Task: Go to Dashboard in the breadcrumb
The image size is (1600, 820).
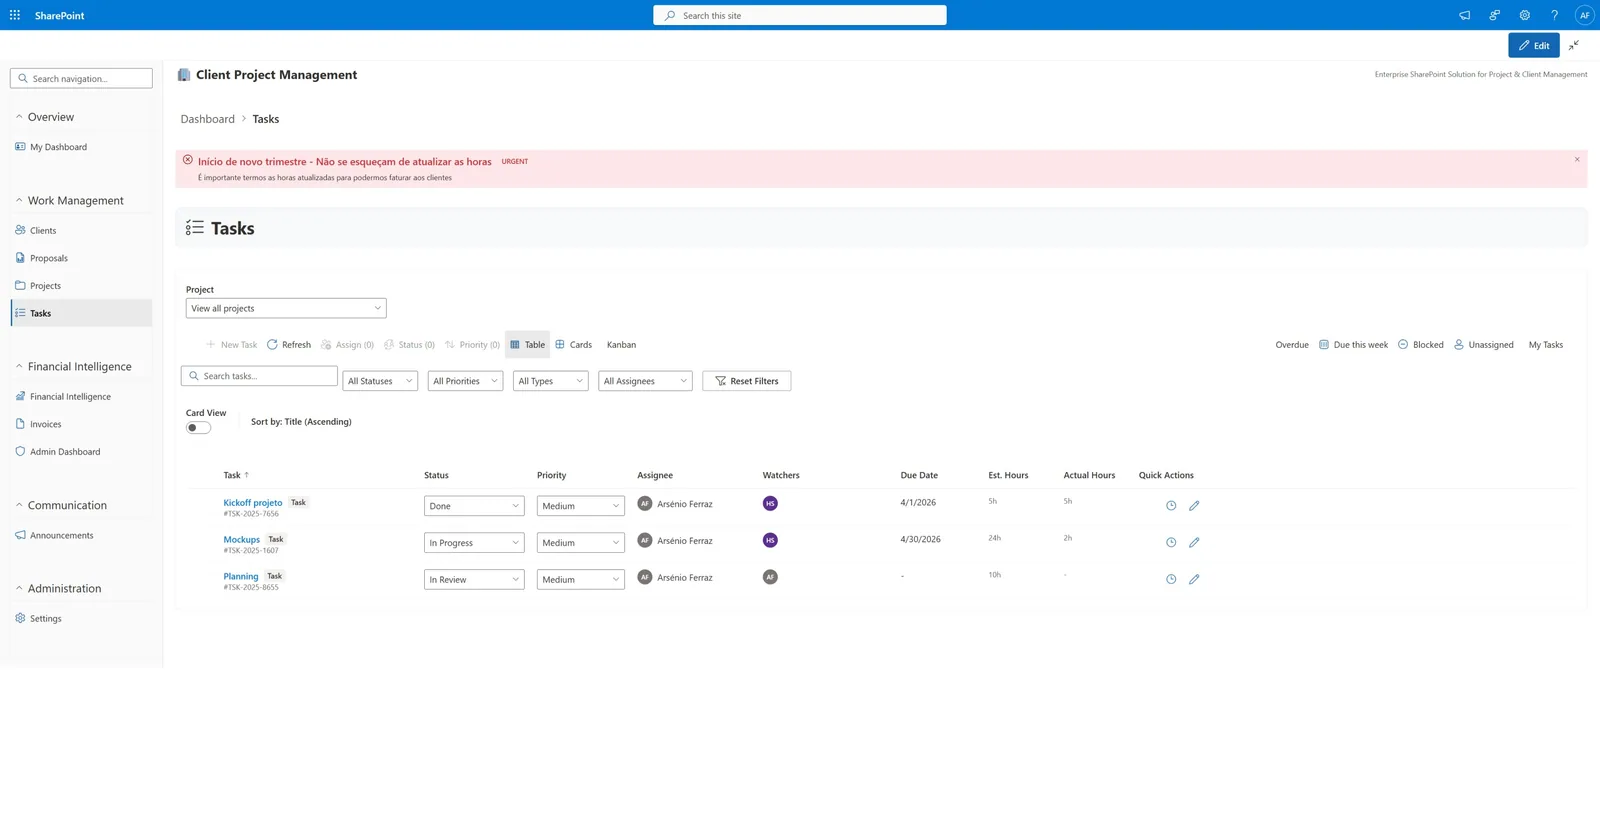Action: pyautogui.click(x=207, y=119)
